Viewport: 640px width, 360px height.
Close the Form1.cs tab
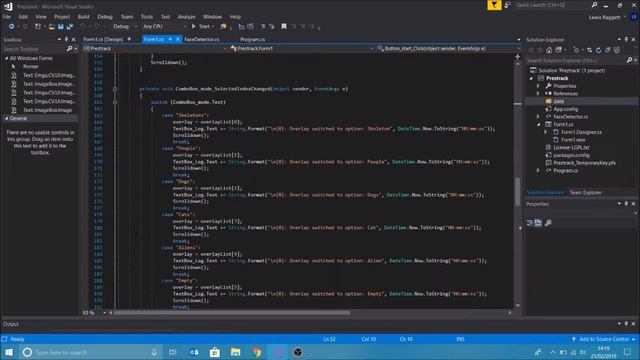click(x=178, y=39)
